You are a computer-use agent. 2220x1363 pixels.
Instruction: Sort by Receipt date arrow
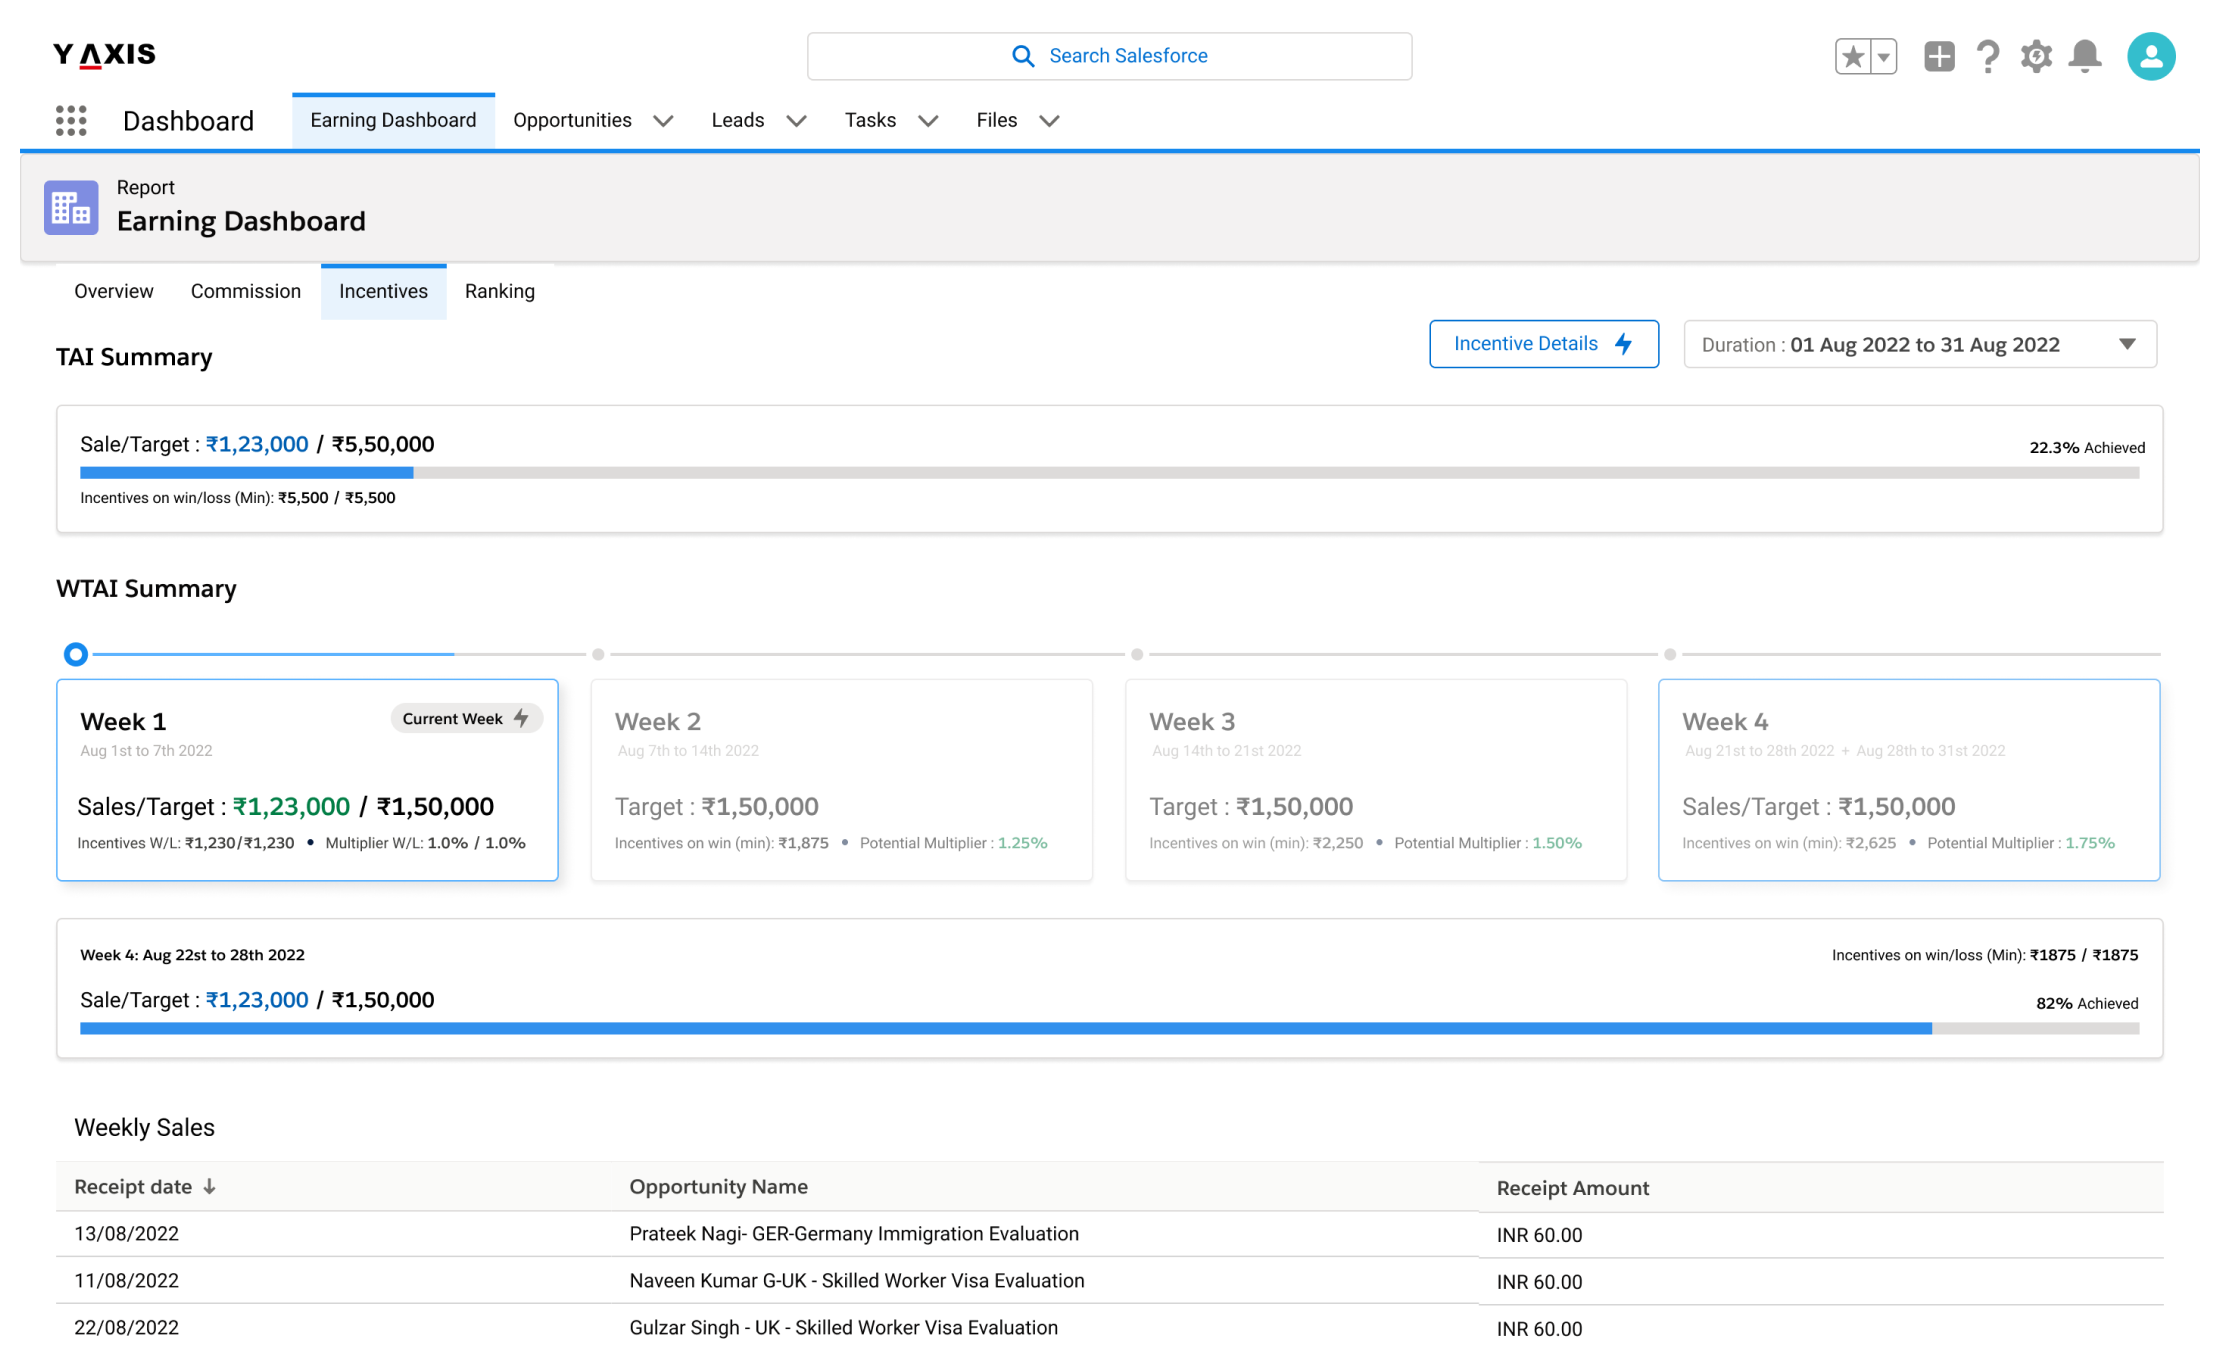tap(209, 1186)
